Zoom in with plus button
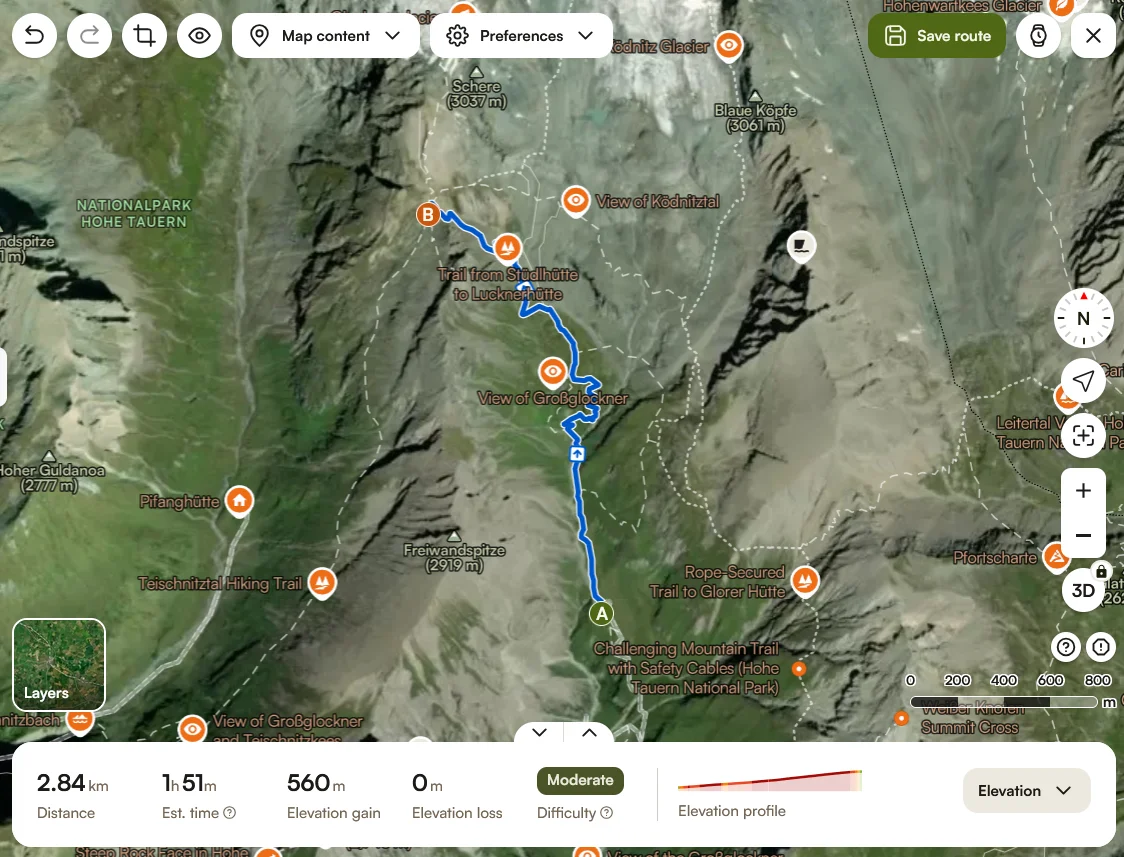Image resolution: width=1124 pixels, height=857 pixels. pos(1083,491)
